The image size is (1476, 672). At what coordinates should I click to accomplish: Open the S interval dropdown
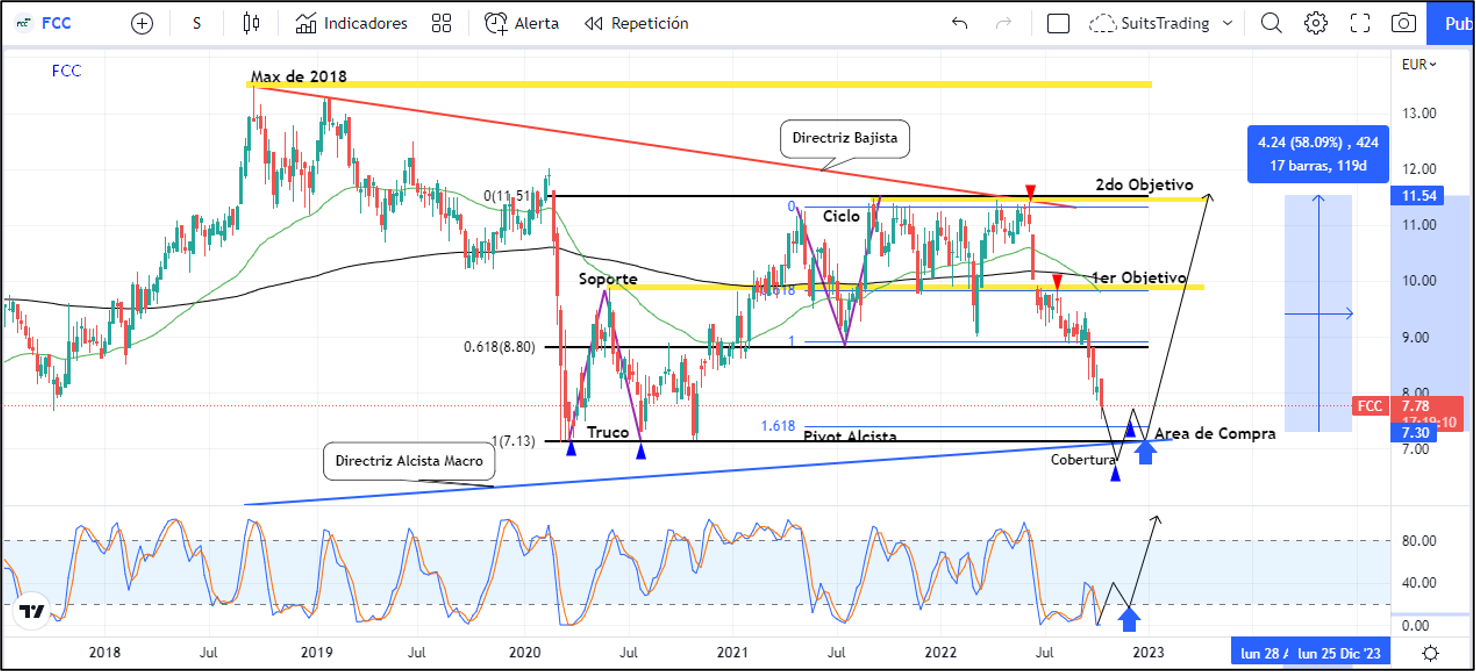tap(197, 23)
